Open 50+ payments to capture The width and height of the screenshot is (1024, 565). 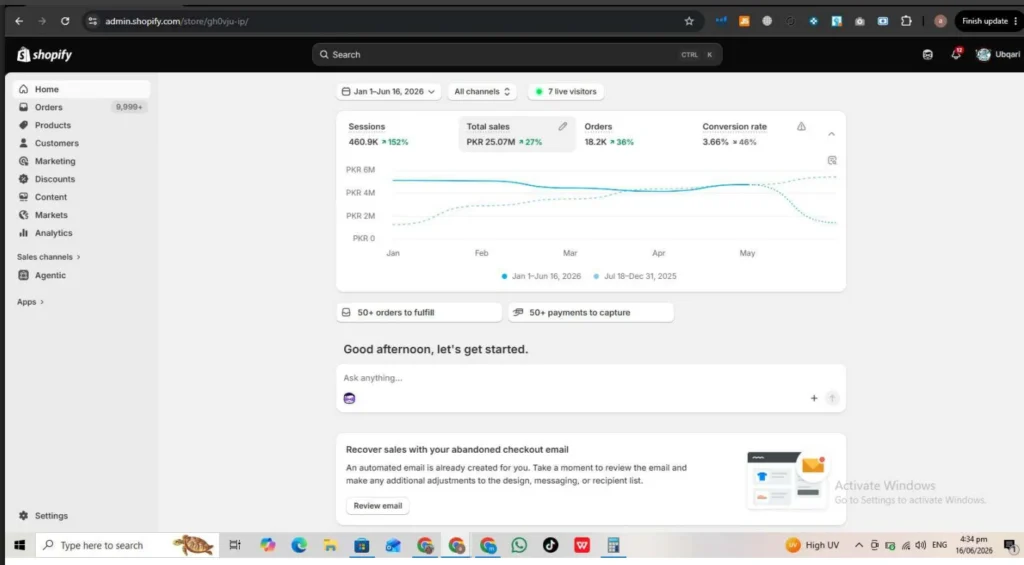(591, 312)
